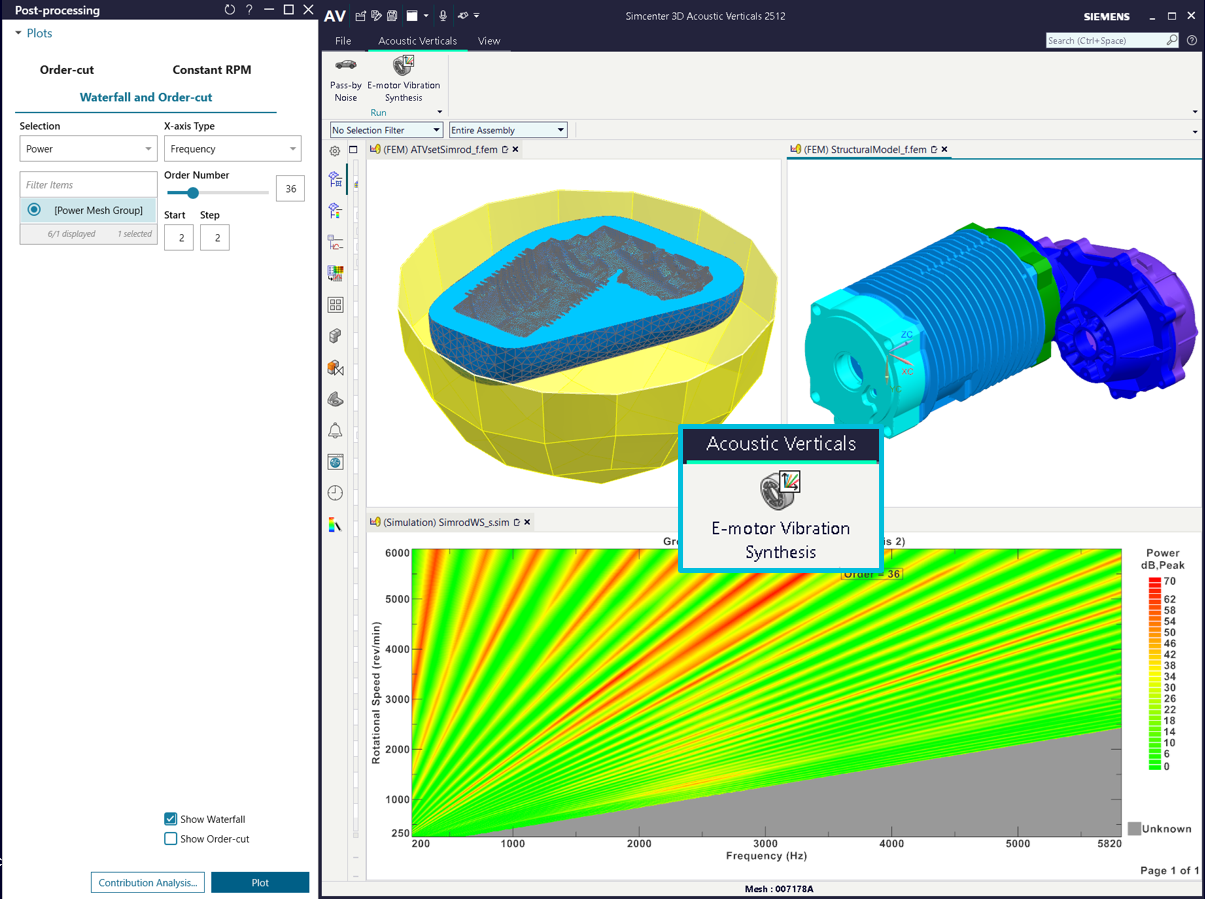Switch to the Constant RPM tab
The width and height of the screenshot is (1205, 899).
click(212, 70)
